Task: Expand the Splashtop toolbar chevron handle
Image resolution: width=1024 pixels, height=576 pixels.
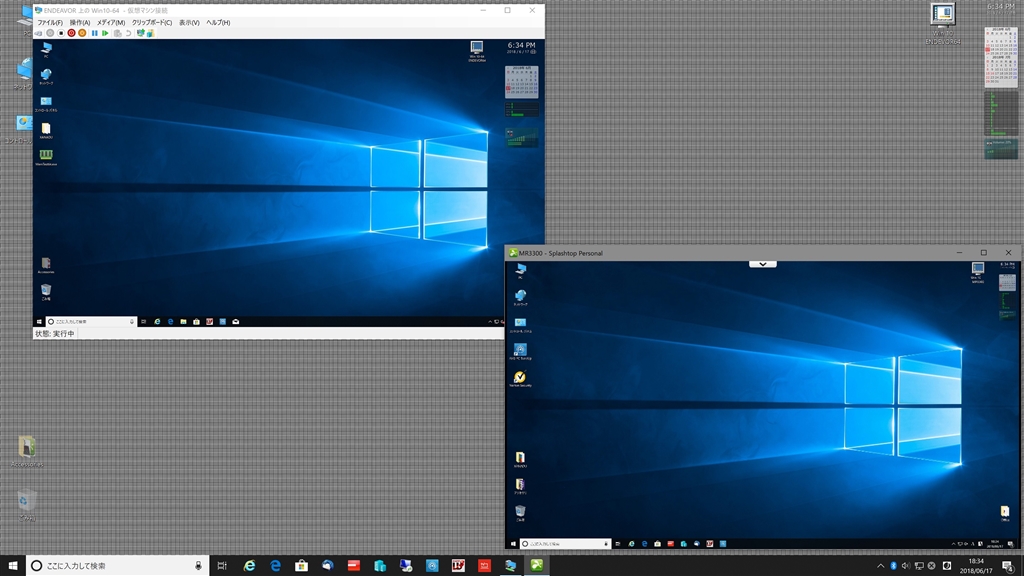Action: pyautogui.click(x=762, y=264)
